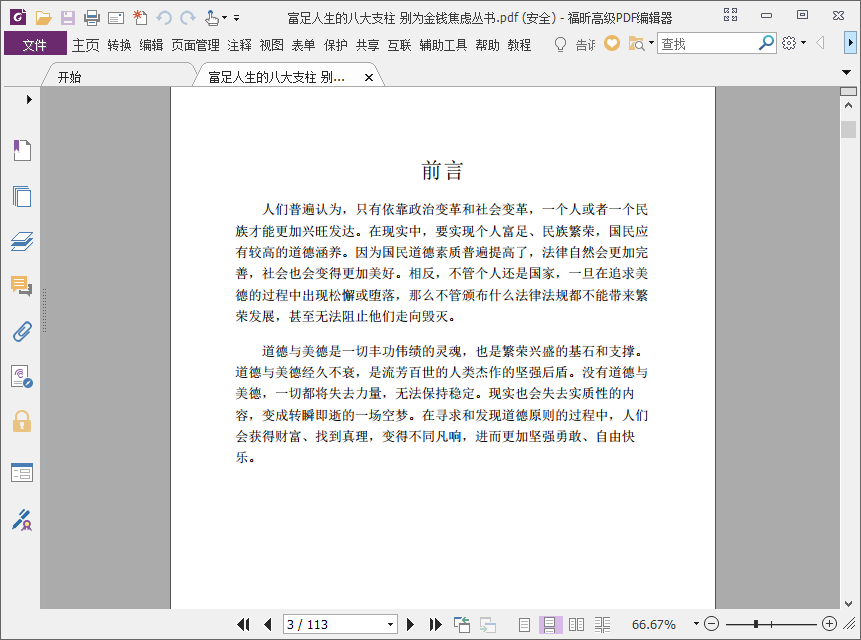Open the Attachments paperclip panel
Image resolution: width=861 pixels, height=640 pixels.
[22, 332]
